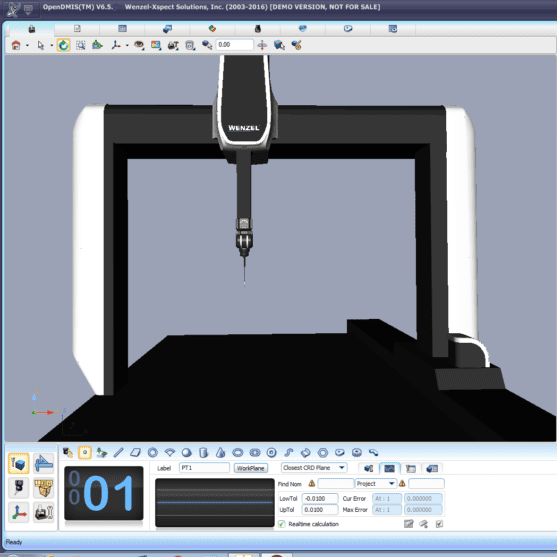Viewport: 557px width, 557px height.
Task: Select the Arc feature tool
Action: [170, 453]
